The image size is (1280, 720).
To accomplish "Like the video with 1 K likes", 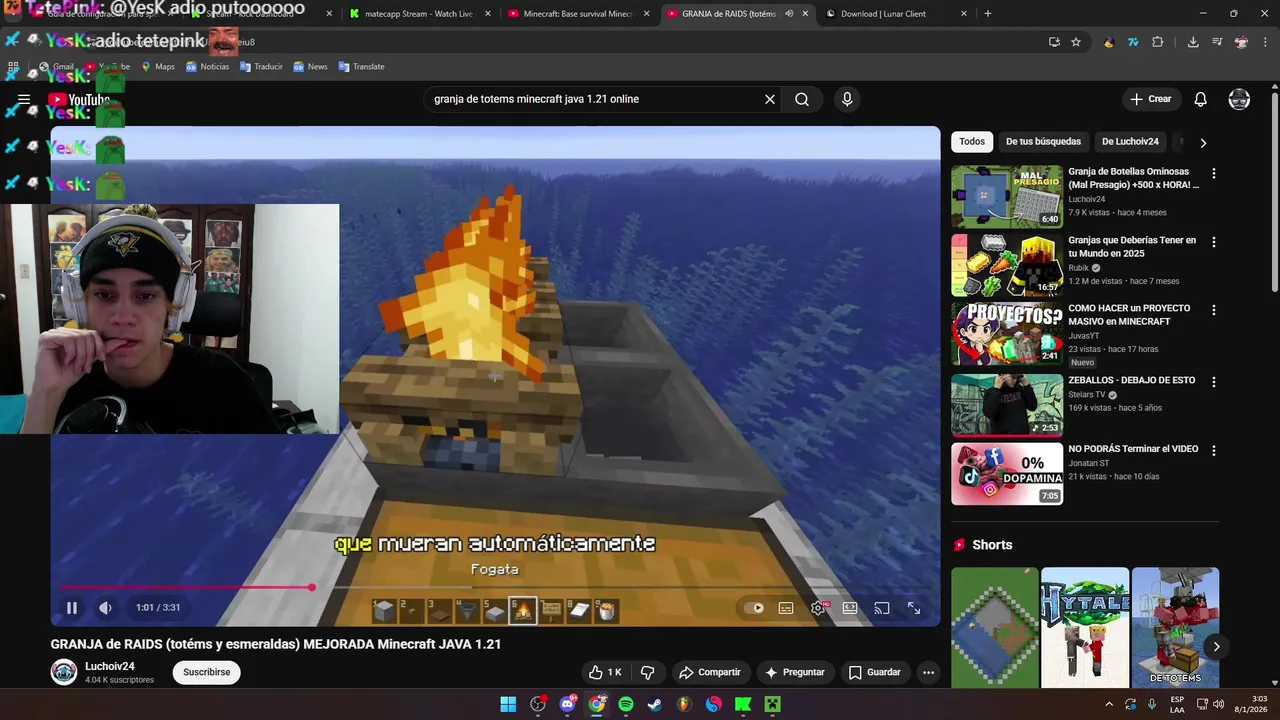I will coord(606,672).
